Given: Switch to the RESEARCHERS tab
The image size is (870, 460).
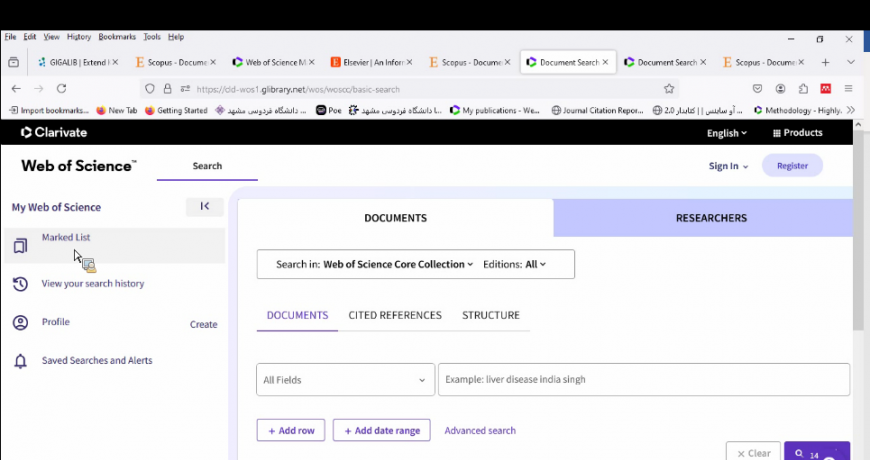Looking at the screenshot, I should pyautogui.click(x=703, y=218).
